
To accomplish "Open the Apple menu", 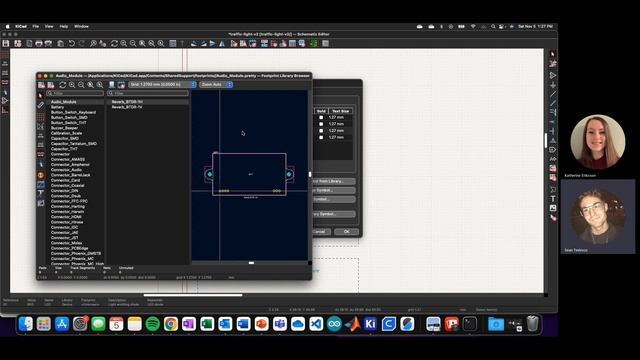I will (7, 26).
